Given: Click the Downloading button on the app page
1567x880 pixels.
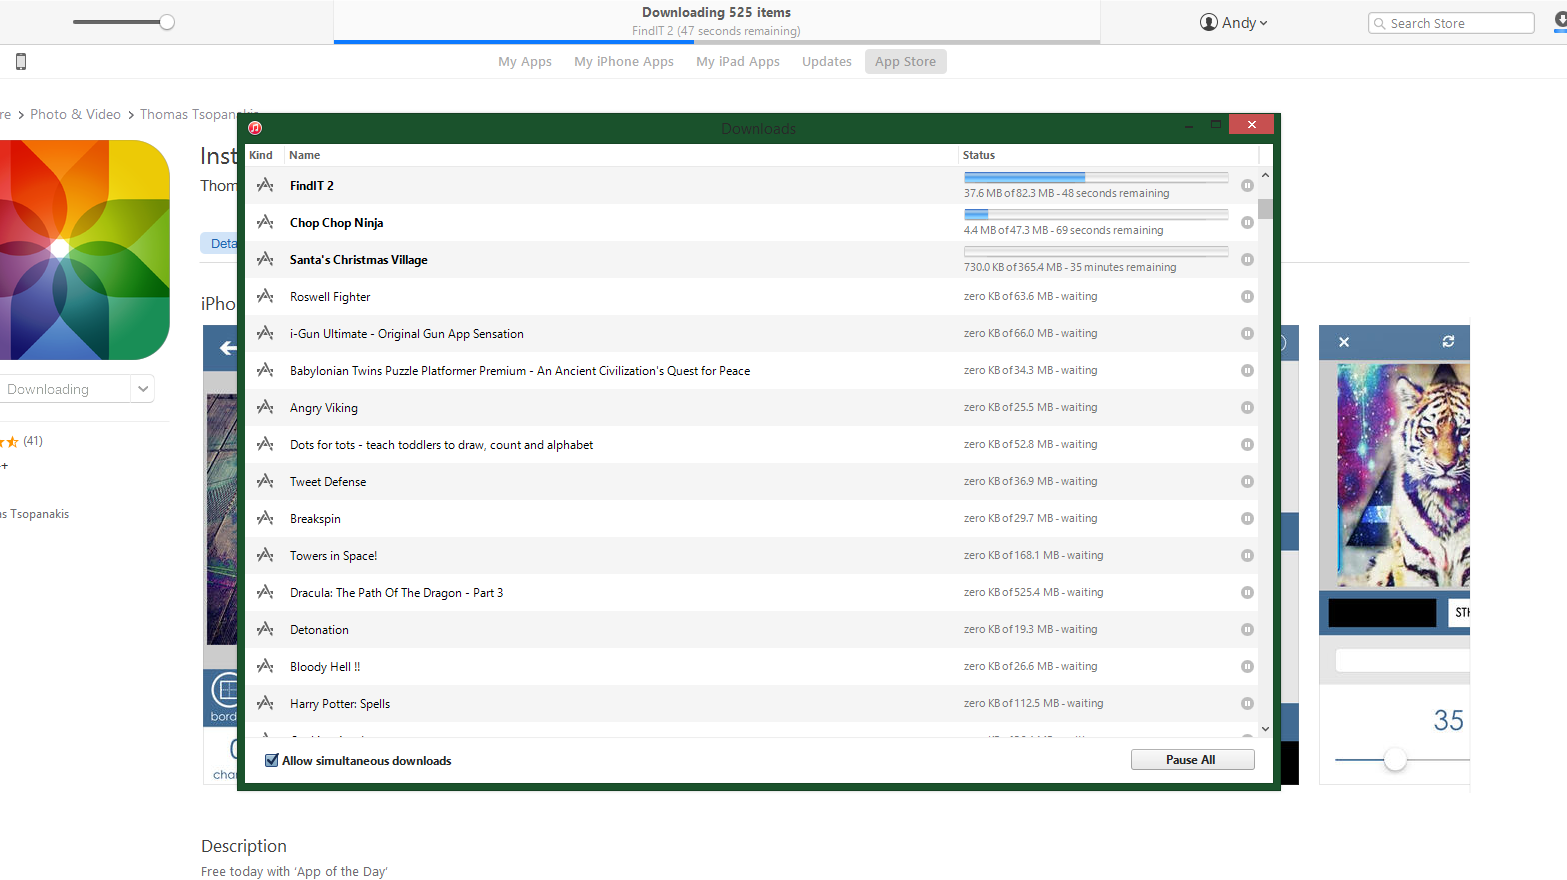Looking at the screenshot, I should coord(65,389).
